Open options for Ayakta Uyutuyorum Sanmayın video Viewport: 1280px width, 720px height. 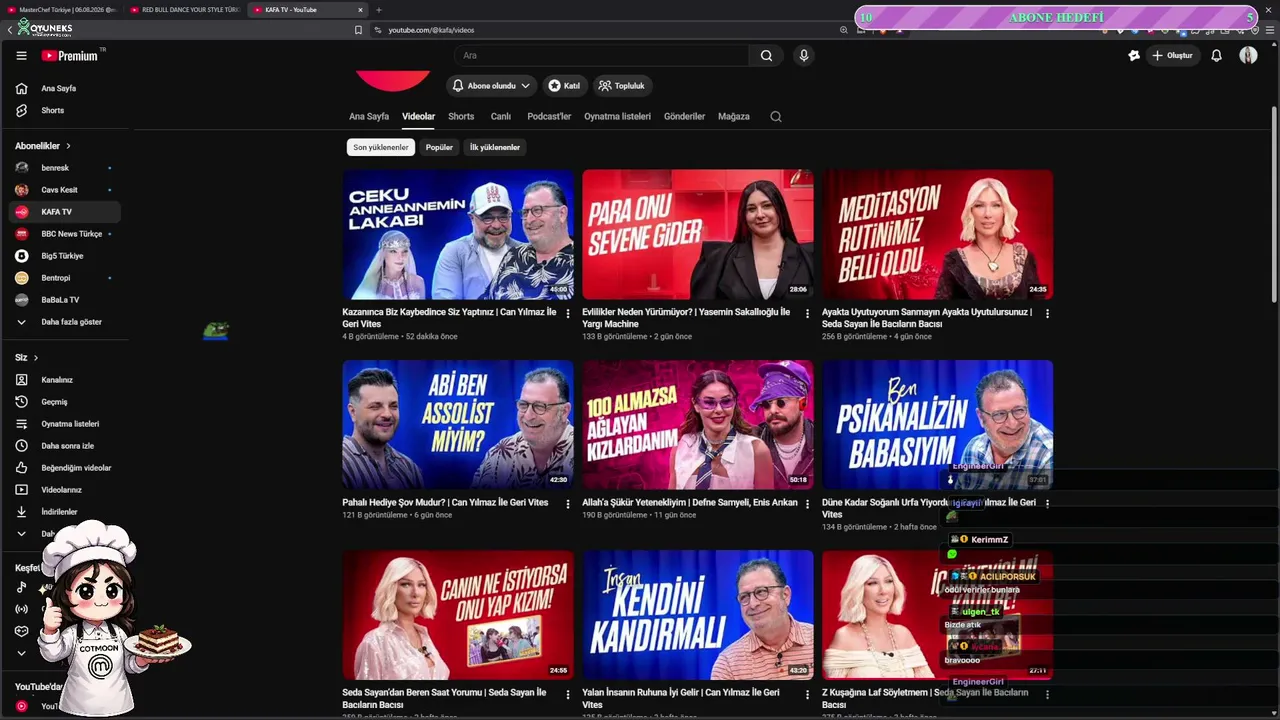(1048, 314)
